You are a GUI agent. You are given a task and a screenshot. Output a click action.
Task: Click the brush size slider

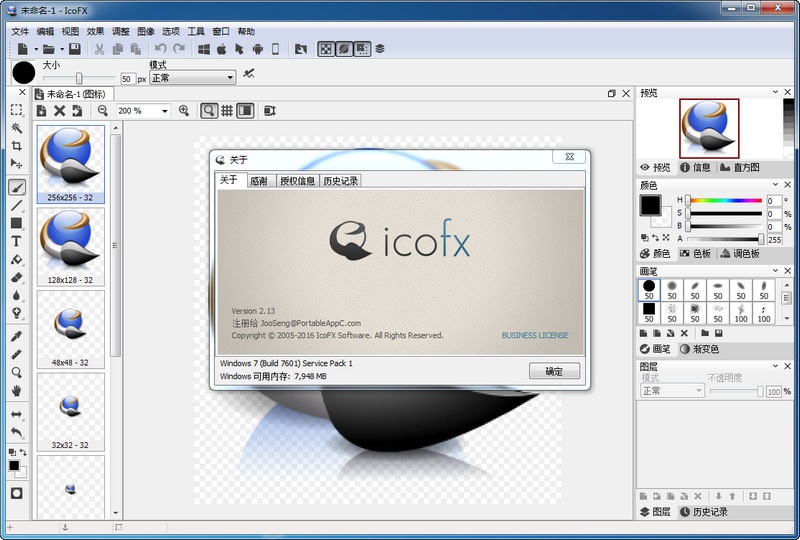point(79,78)
